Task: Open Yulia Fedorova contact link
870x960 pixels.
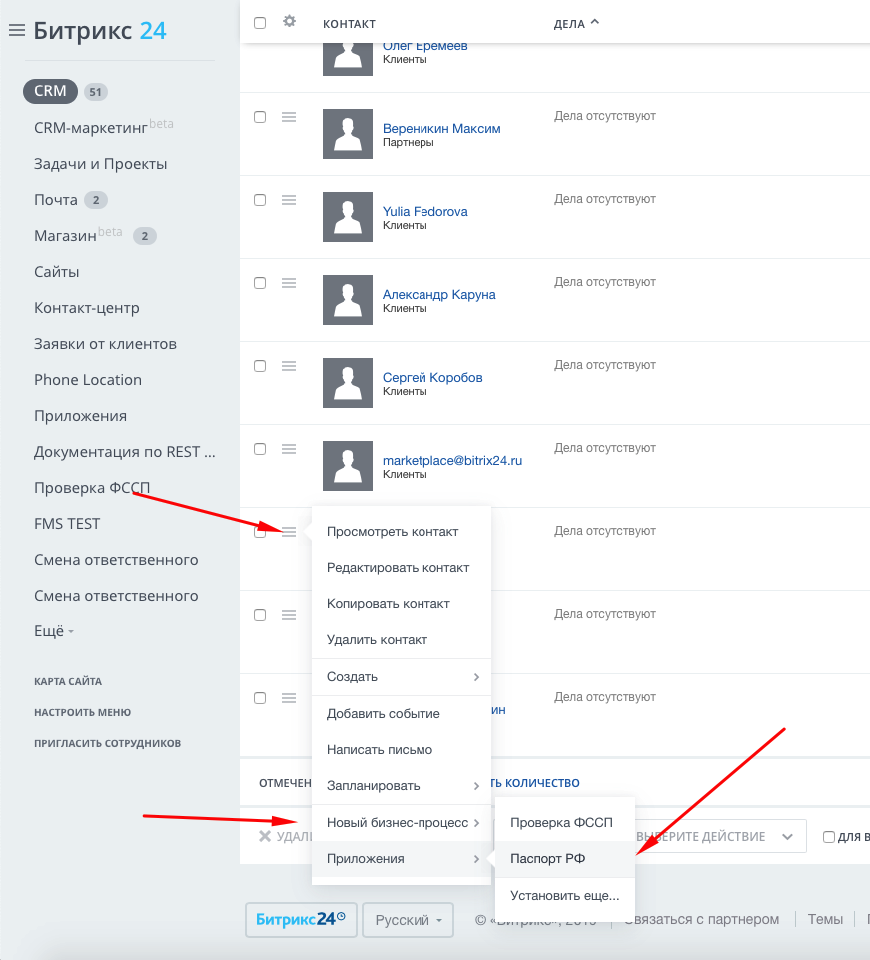Action: click(x=425, y=211)
